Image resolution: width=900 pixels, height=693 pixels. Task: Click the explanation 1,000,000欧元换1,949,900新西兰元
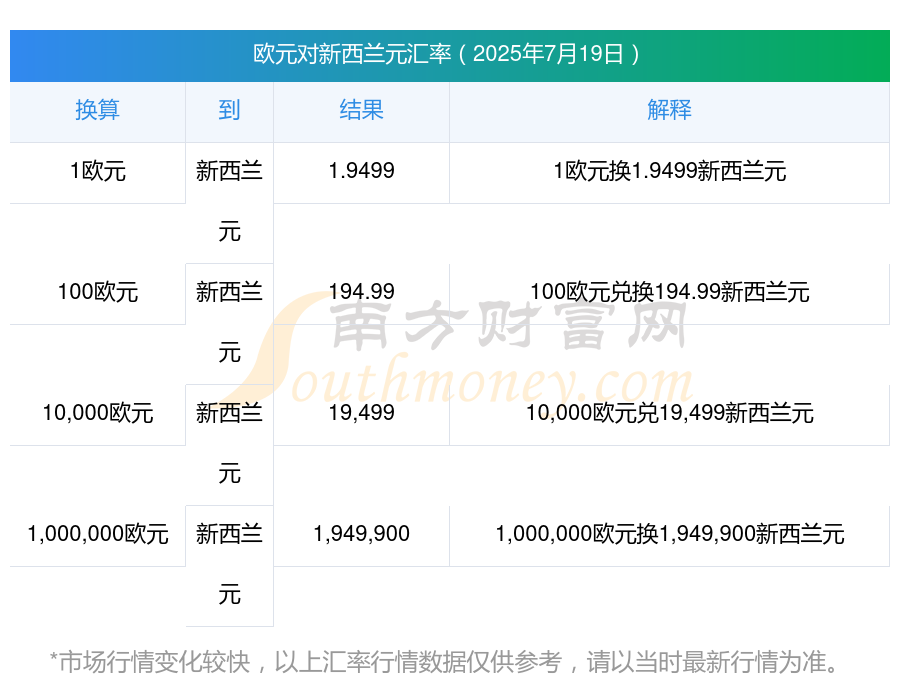pos(669,535)
